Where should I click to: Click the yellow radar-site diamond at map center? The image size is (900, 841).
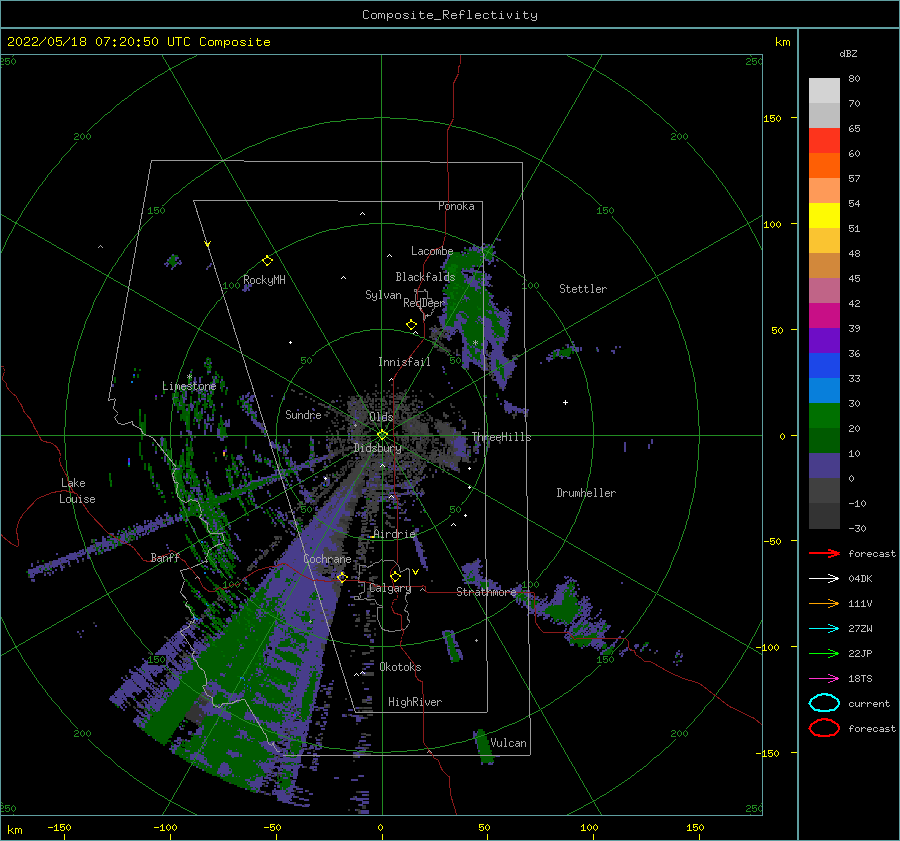[x=382, y=435]
